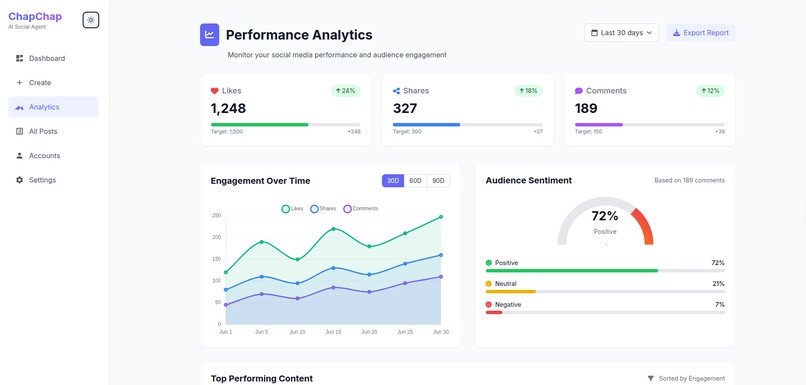This screenshot has height=385, width=806.
Task: Click the ChapChap logo text
Action: pos(35,16)
